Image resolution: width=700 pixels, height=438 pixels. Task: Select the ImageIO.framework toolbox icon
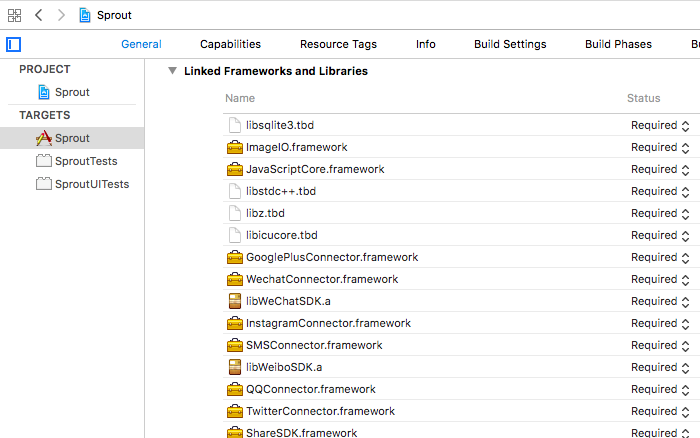pos(235,147)
